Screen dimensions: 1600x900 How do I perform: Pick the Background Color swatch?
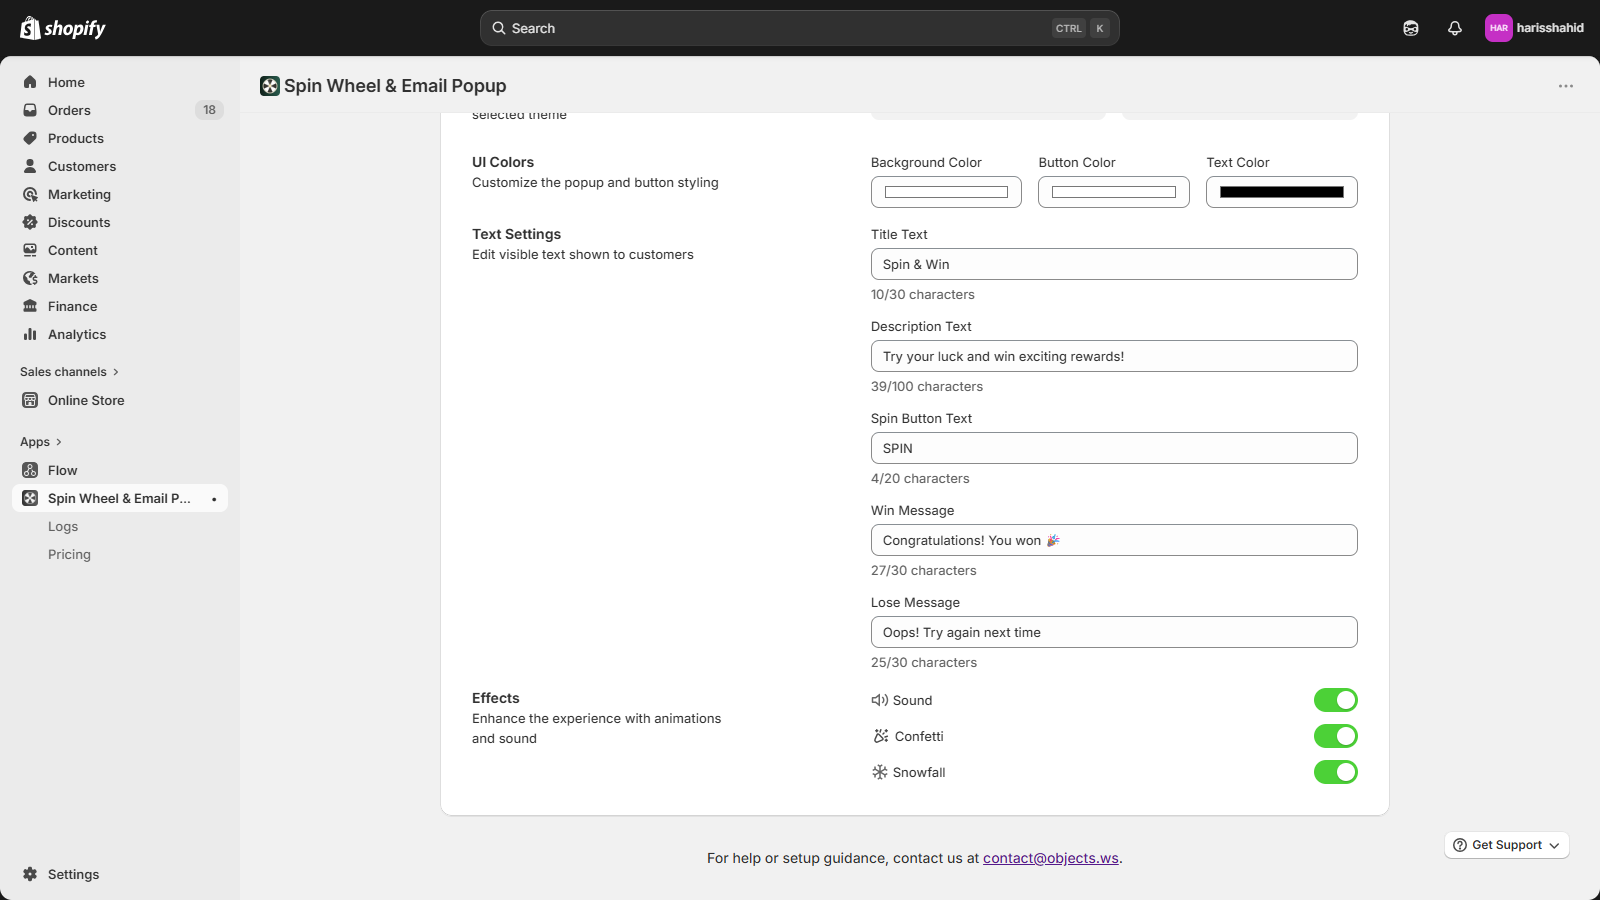(946, 192)
